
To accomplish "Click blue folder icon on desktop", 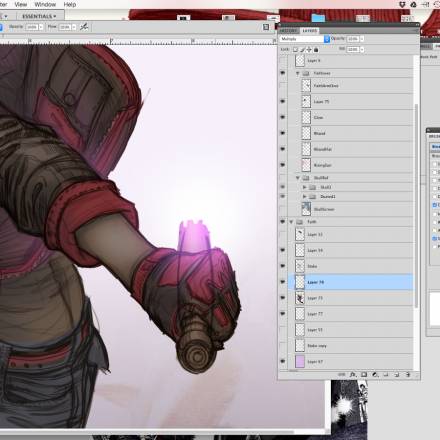I will pos(318,18).
